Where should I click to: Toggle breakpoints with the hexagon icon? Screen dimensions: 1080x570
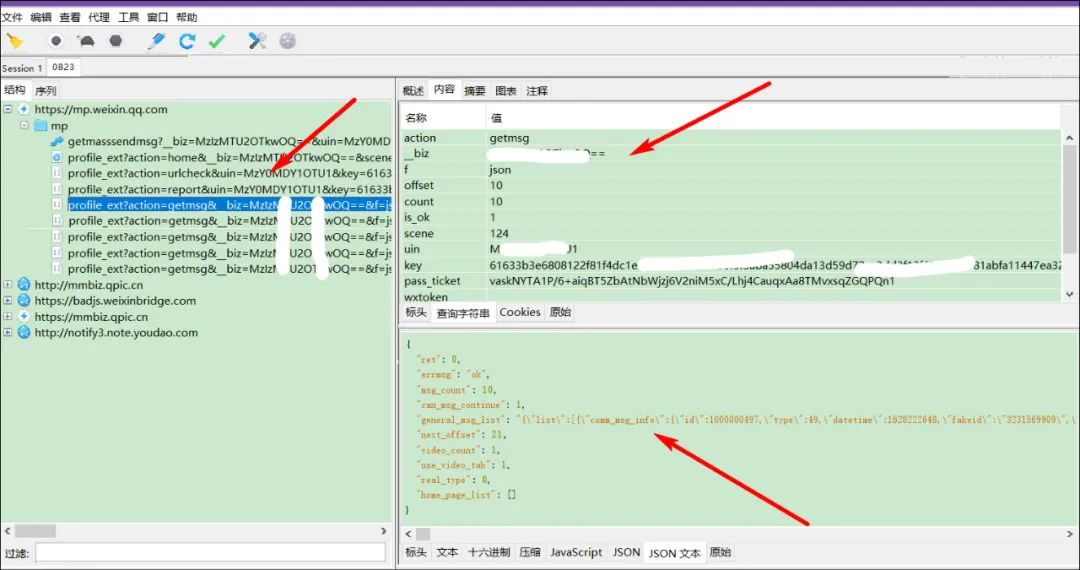pos(116,41)
